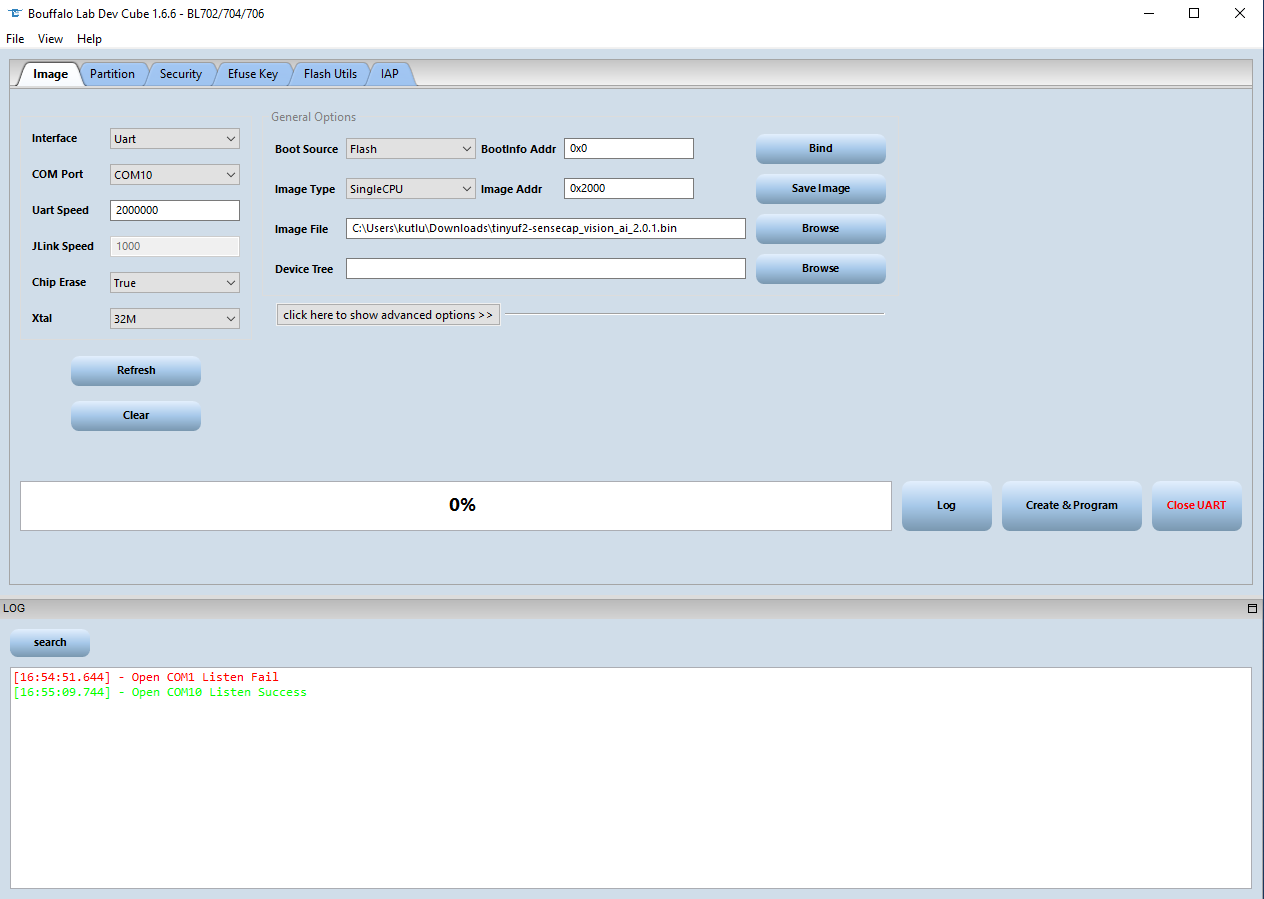Refresh the COM port list
This screenshot has width=1264, height=899.
tap(135, 370)
